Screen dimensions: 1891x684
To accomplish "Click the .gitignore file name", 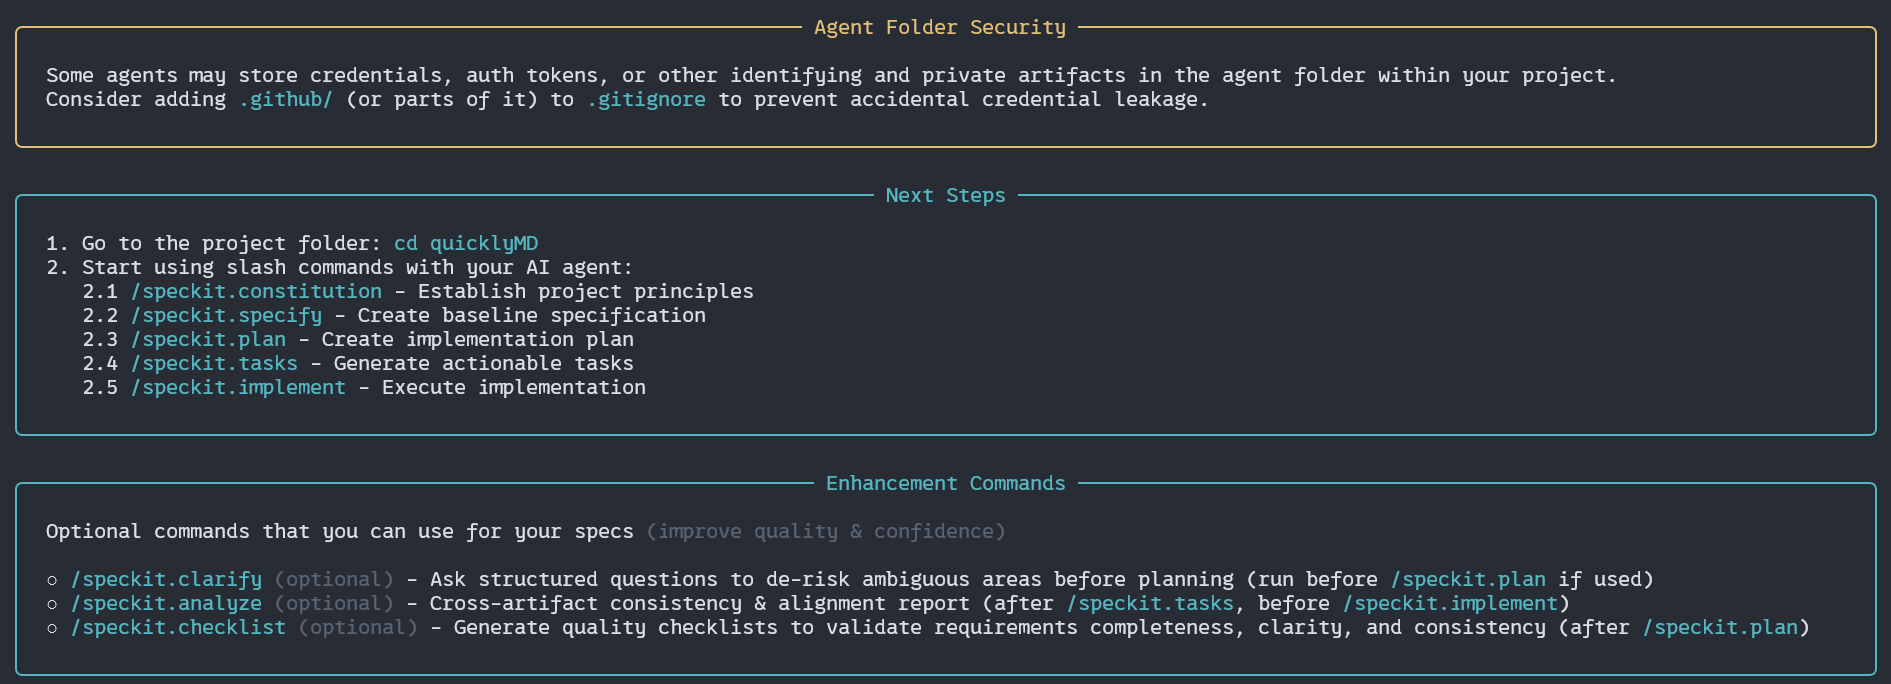I will 646,100.
